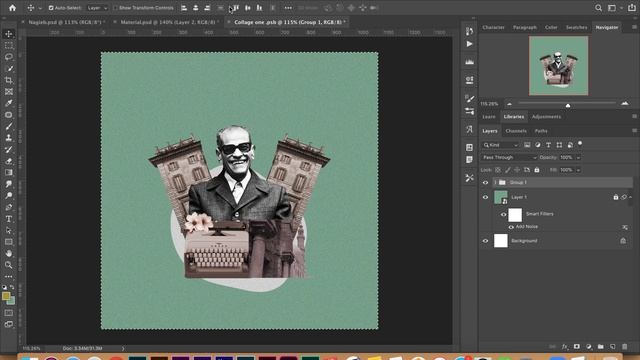Toggle the Add Noise filter visibility eye
Image resolution: width=640 pixels, height=360 pixels.
(x=511, y=227)
